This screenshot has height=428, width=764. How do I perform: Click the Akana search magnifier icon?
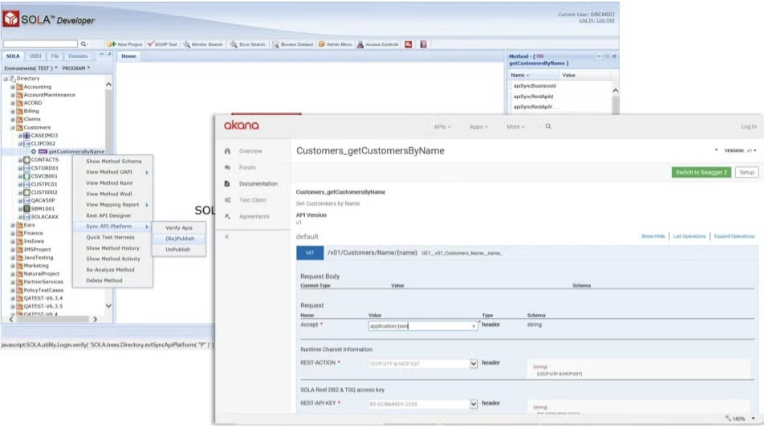pos(548,126)
